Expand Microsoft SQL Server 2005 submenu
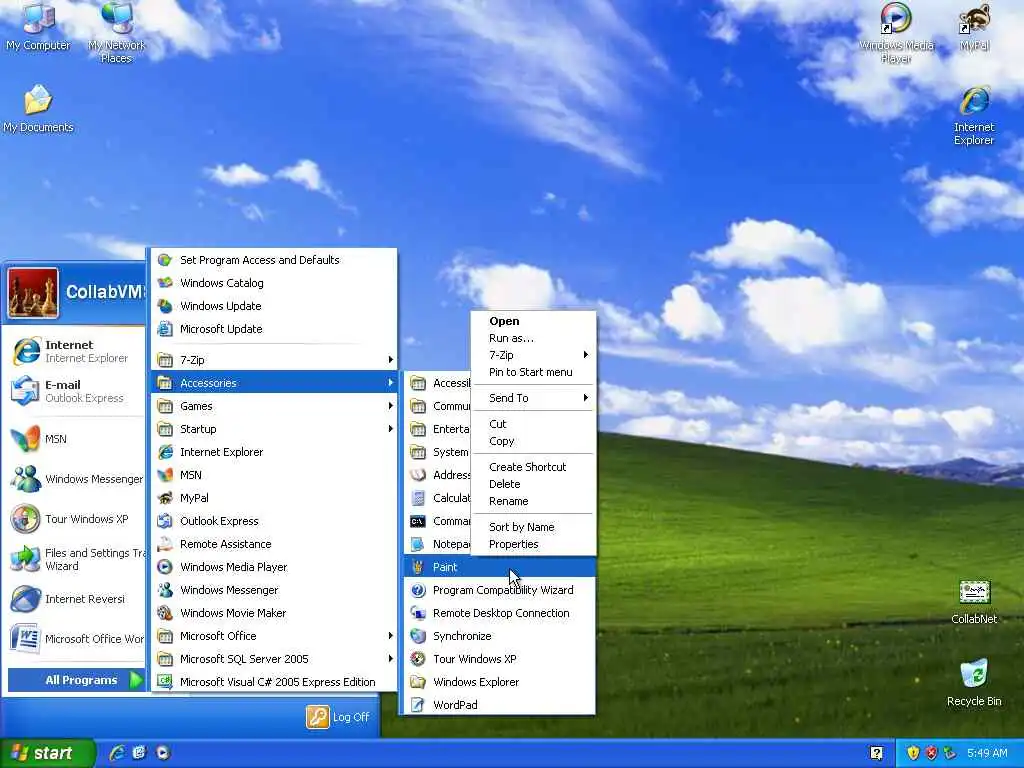Screen dimensions: 1024x768 coord(274,659)
